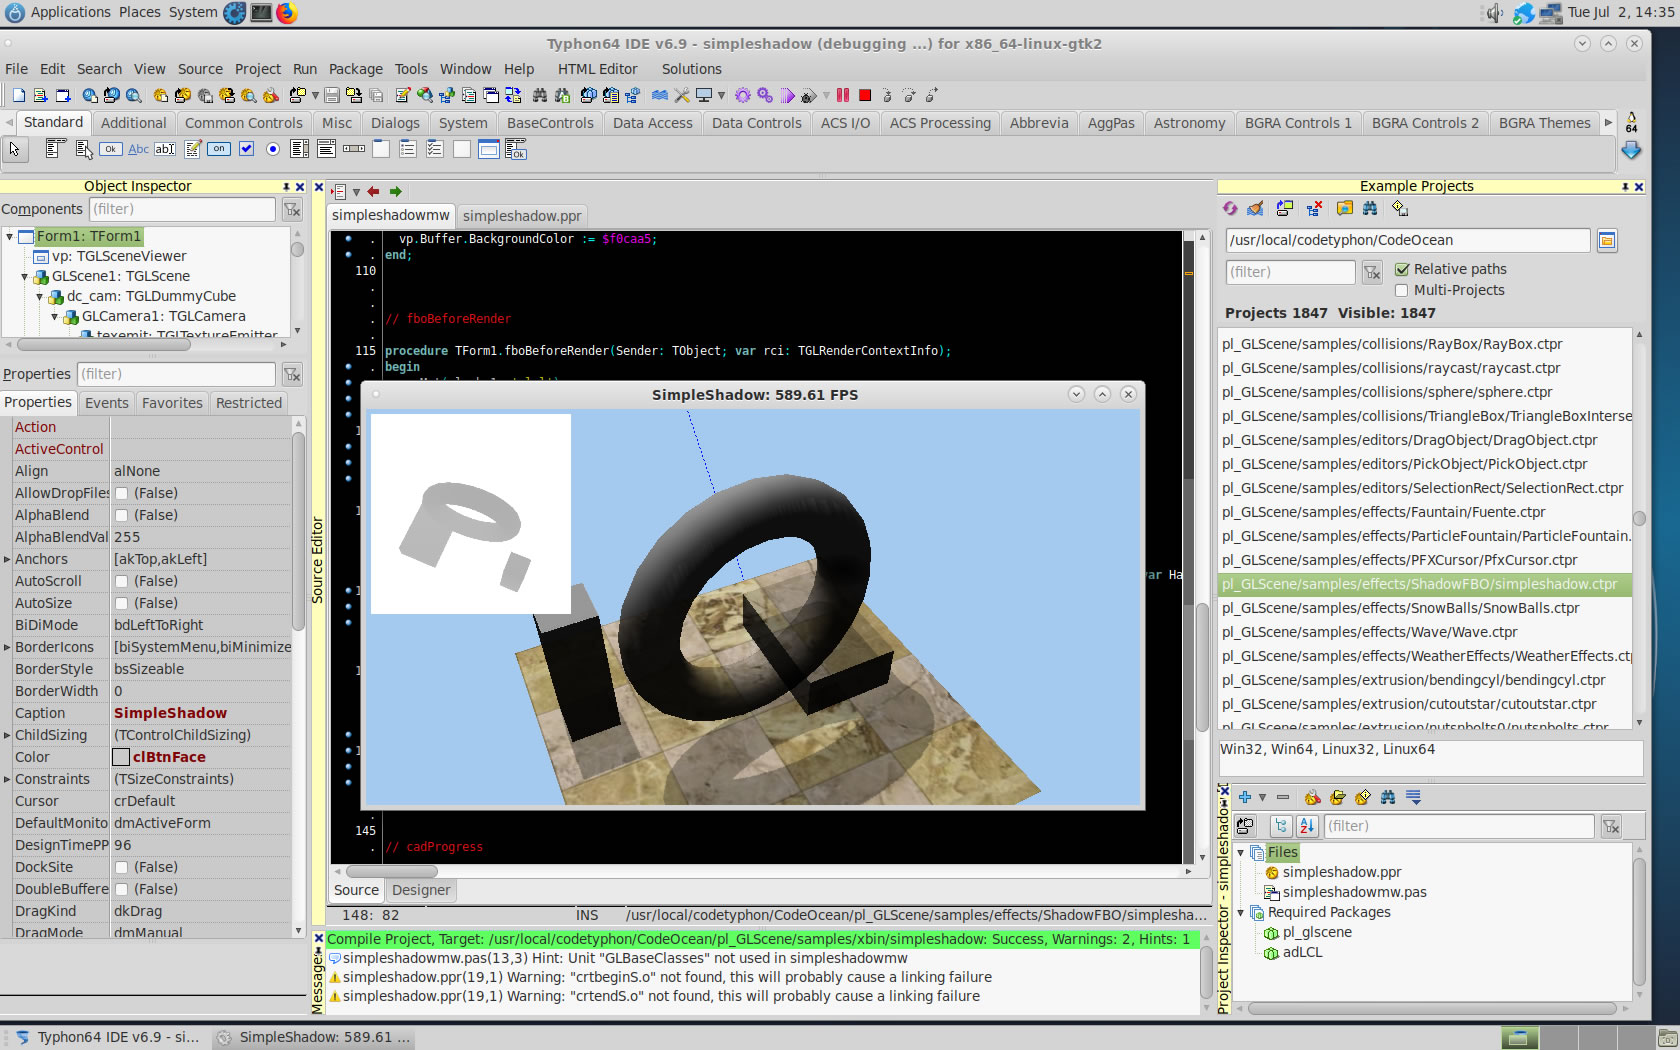The image size is (1680, 1050).
Task: Select the TLabel Abc component icon
Action: tap(138, 149)
